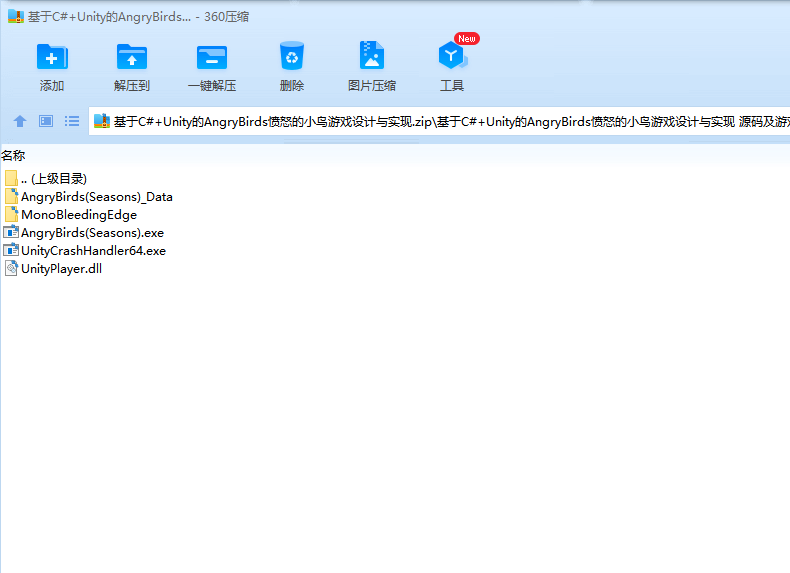Screen dimensions: 790x573
Task: Open the 图片压缩 image compression tool
Action: (372, 55)
